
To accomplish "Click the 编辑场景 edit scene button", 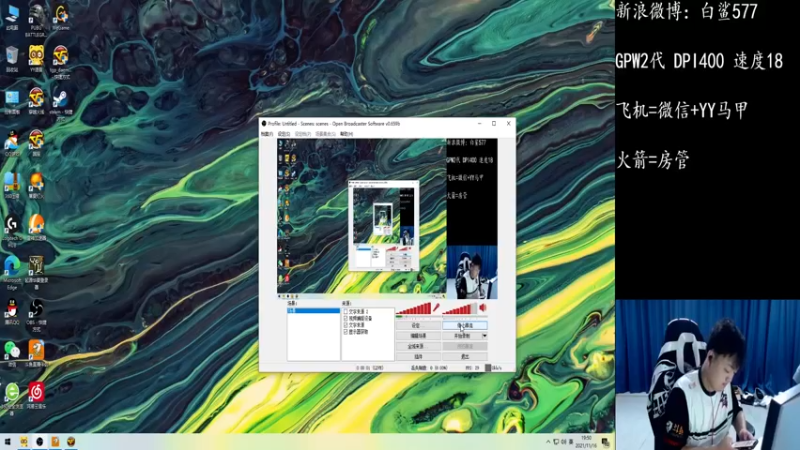I will [x=418, y=336].
